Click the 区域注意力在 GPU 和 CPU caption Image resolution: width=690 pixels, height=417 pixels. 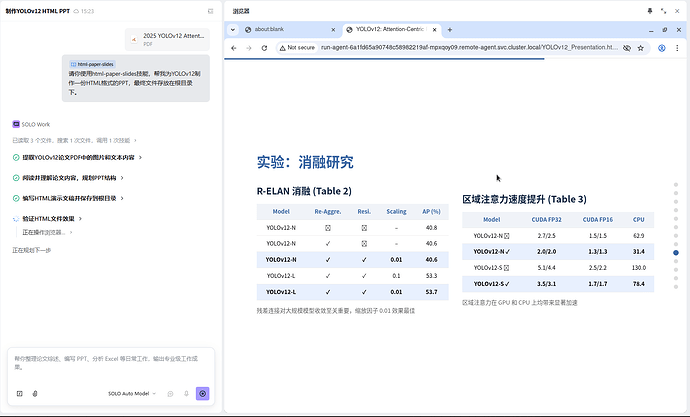(520, 303)
